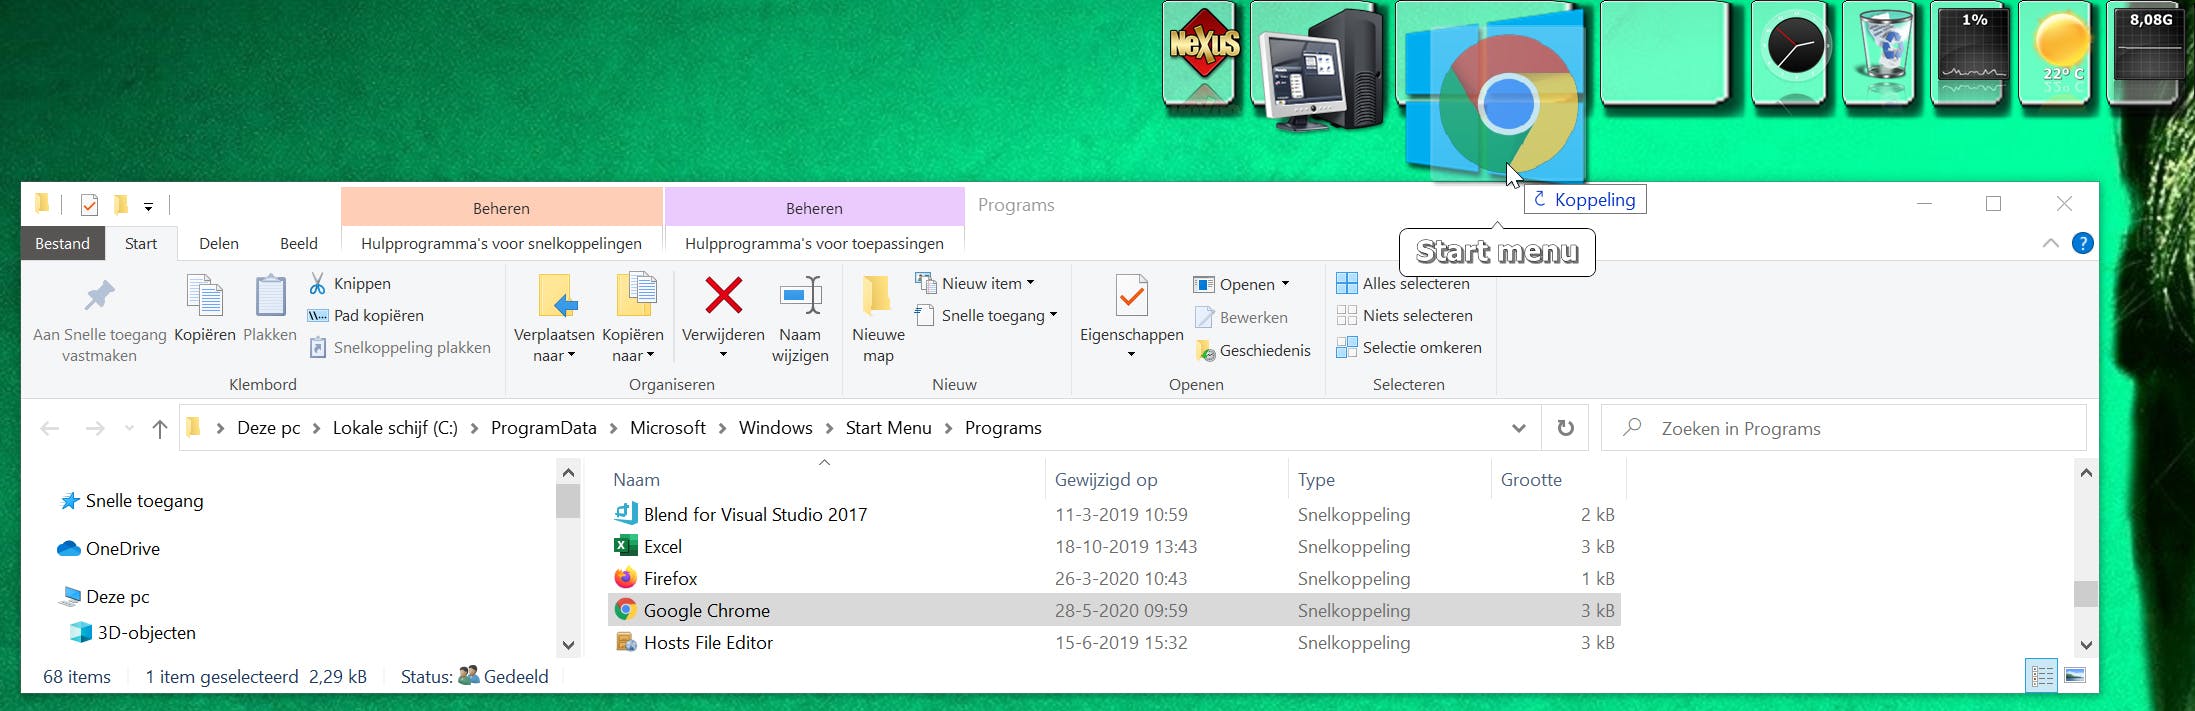Screen dimensions: 2195x711
Task: Click the Plakken clipboard icon
Action: tap(270, 296)
